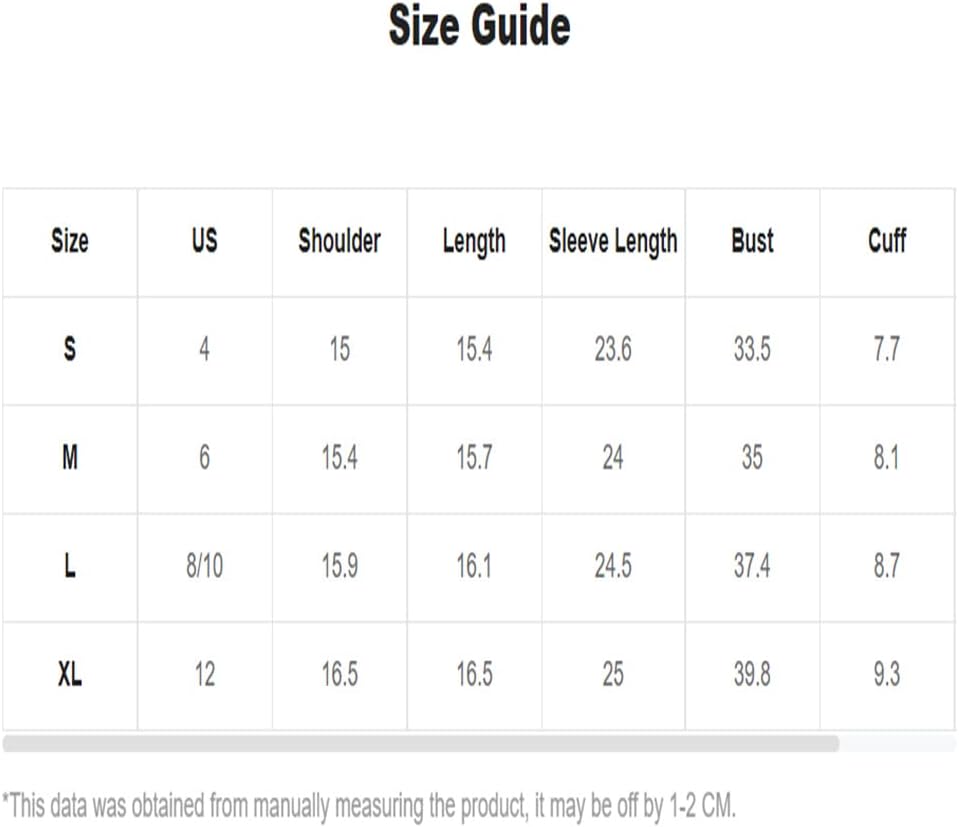959x827 pixels.
Task: Click the 9.3 cuff value cell
Action: coord(887,675)
